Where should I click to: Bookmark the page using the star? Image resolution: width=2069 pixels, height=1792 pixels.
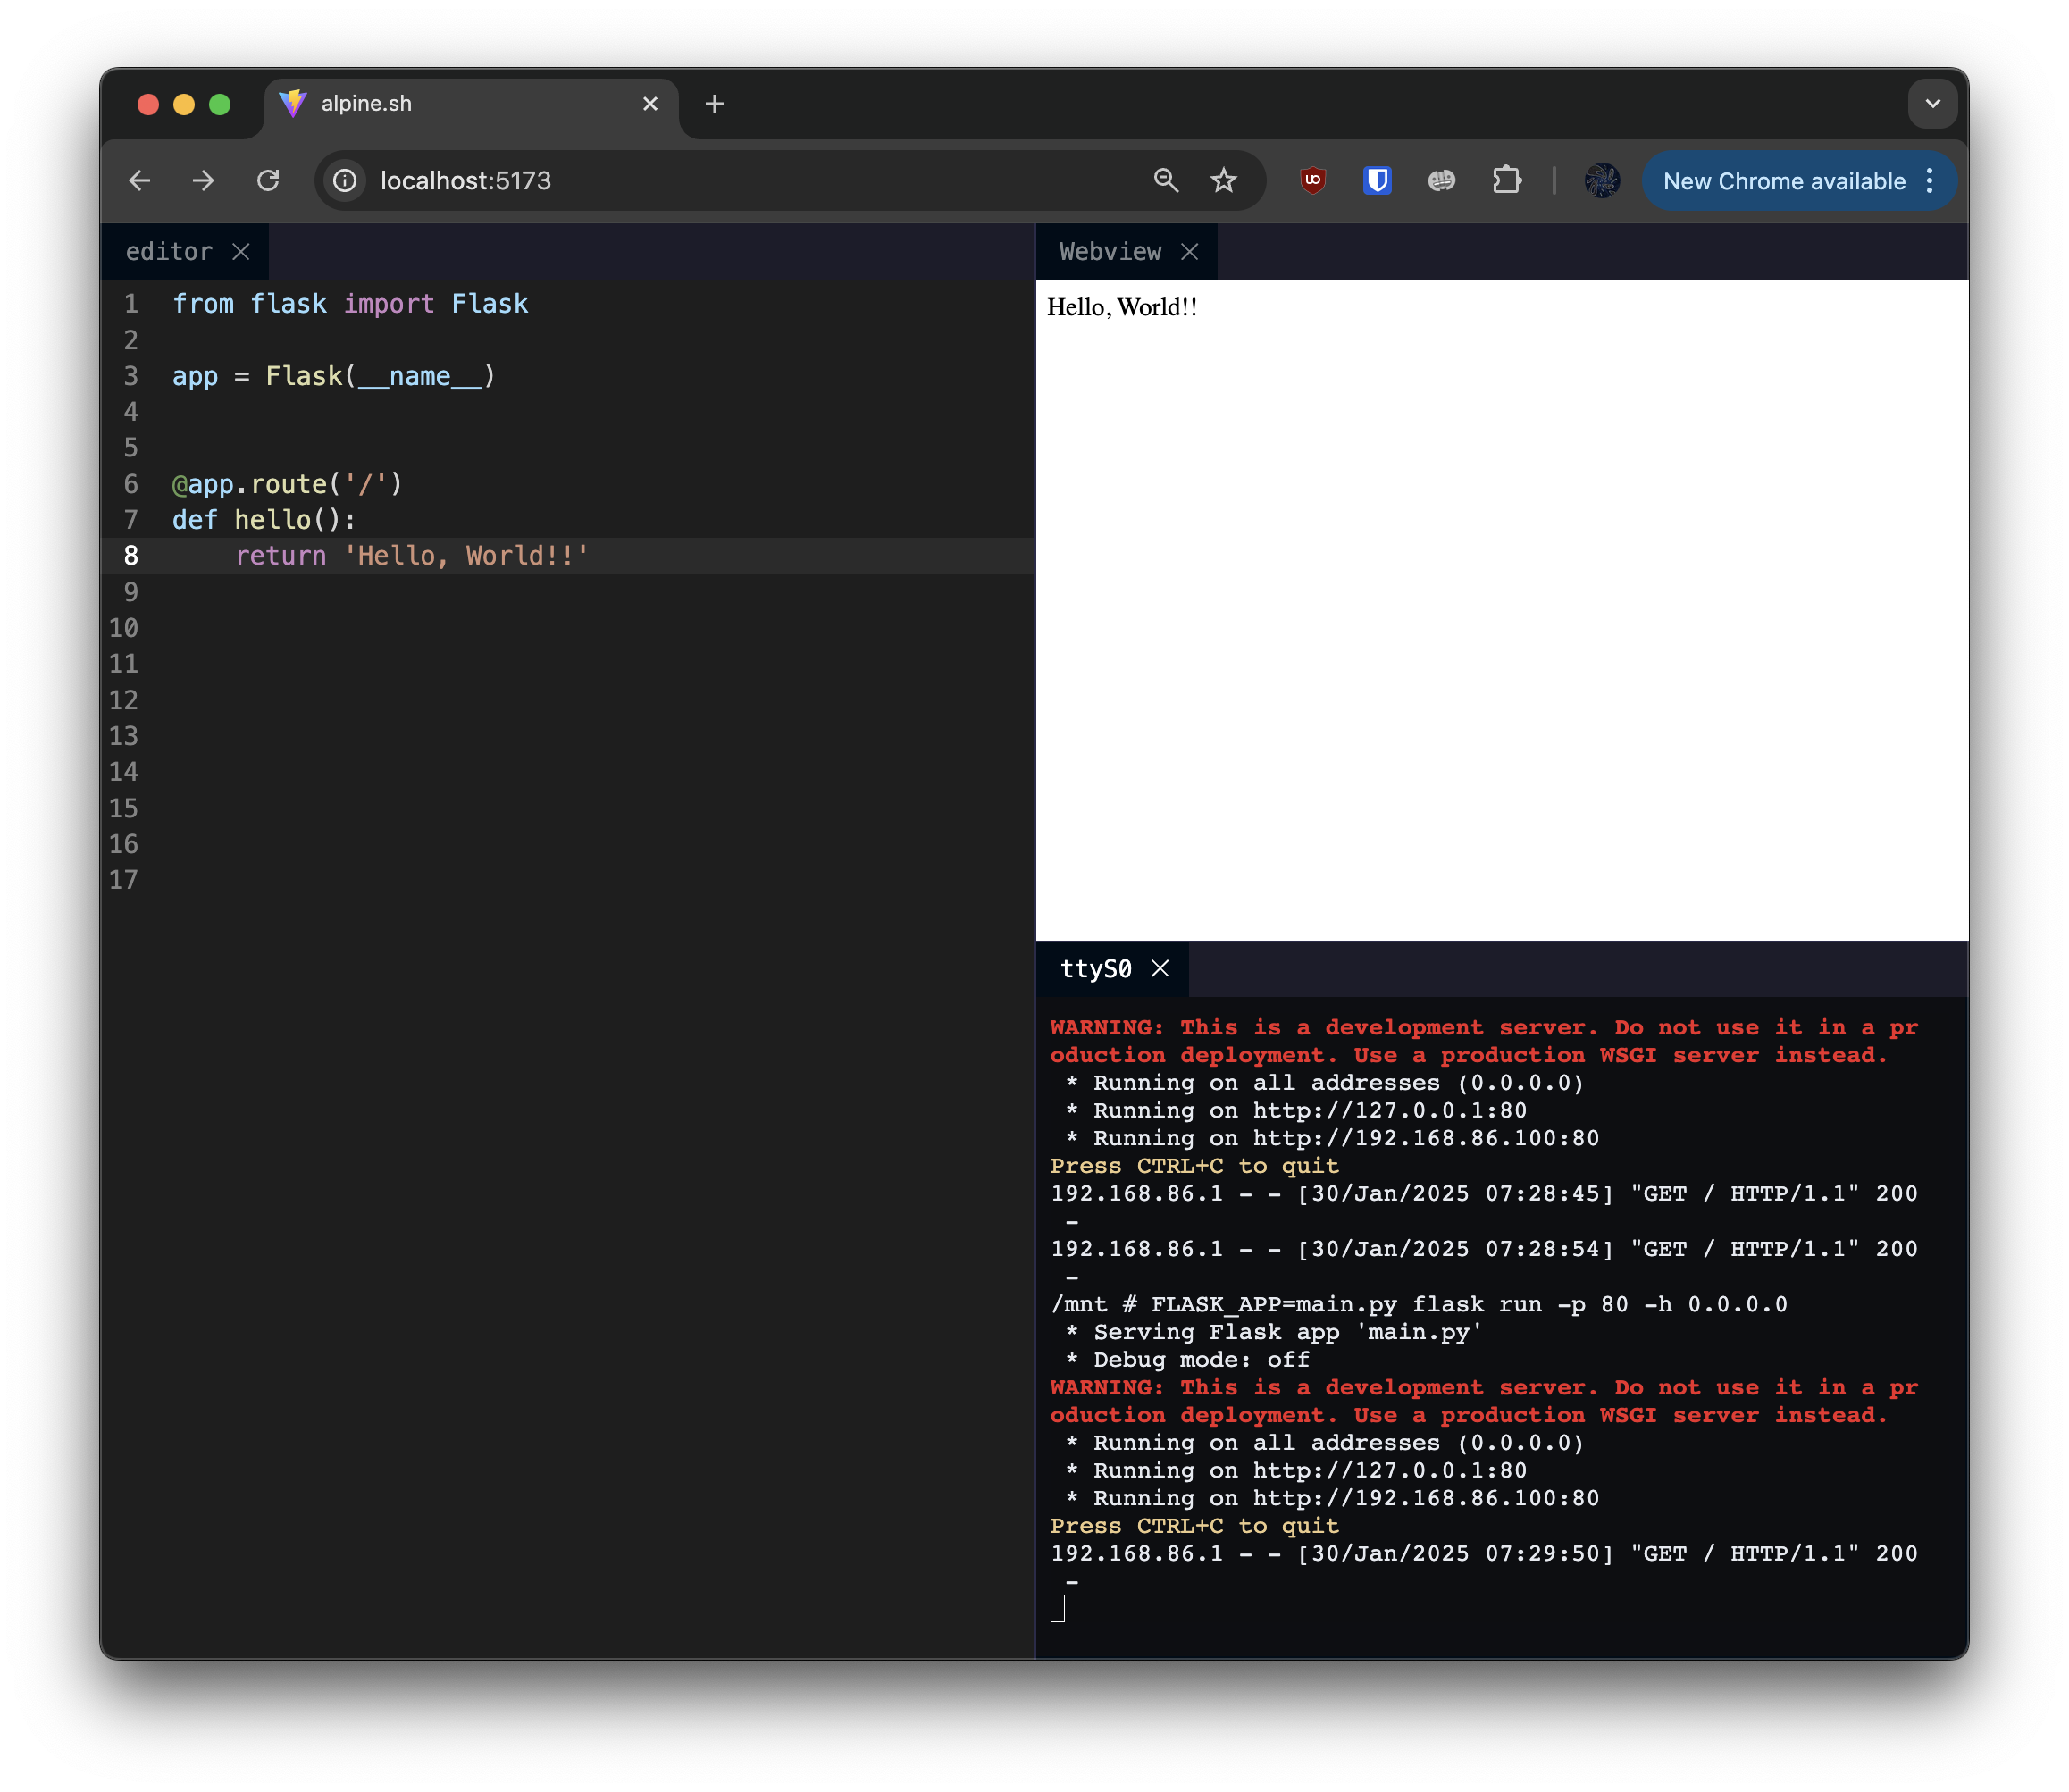(1224, 181)
